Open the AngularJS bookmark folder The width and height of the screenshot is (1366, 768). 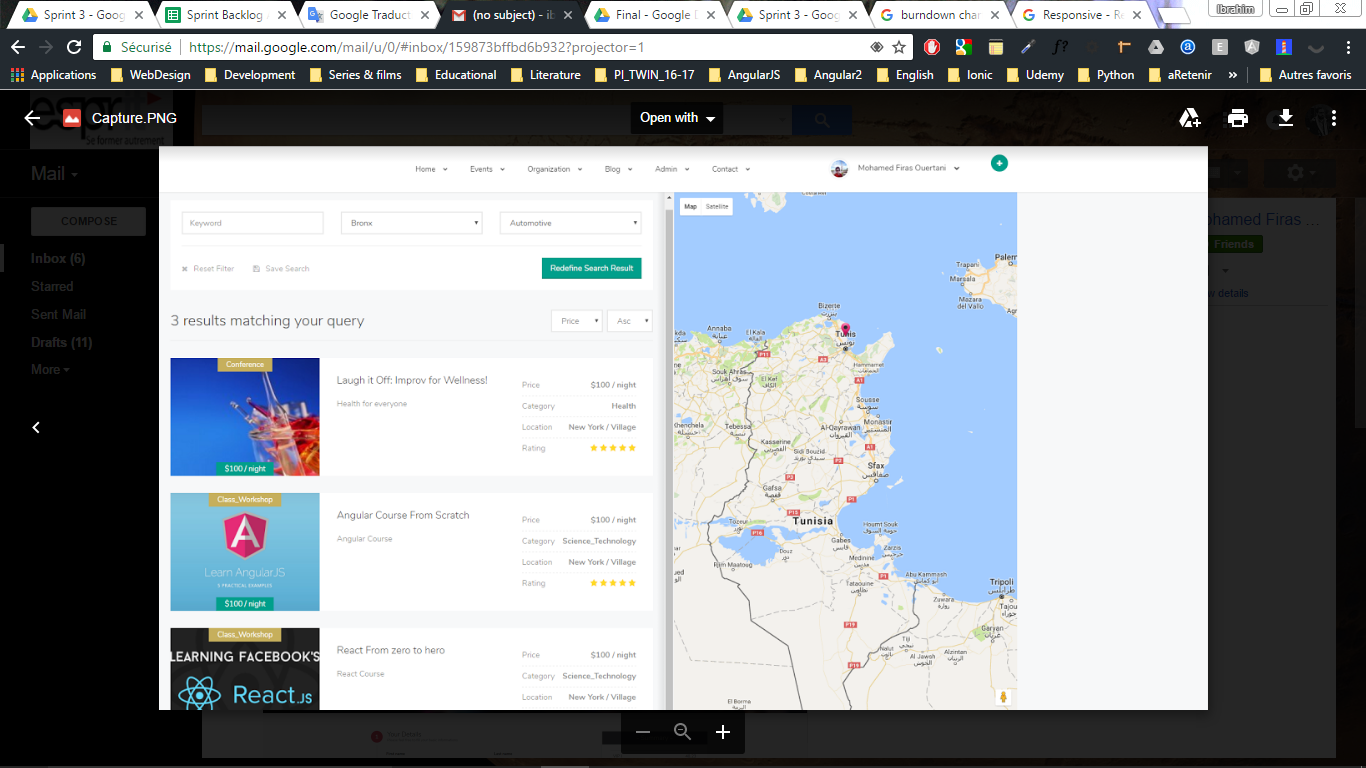(x=744, y=75)
